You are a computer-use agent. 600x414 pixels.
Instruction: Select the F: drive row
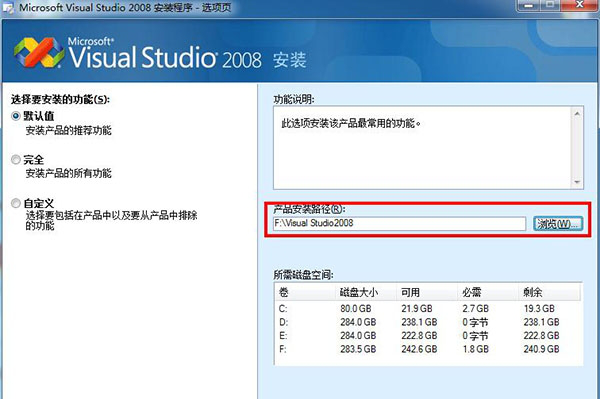428,349
